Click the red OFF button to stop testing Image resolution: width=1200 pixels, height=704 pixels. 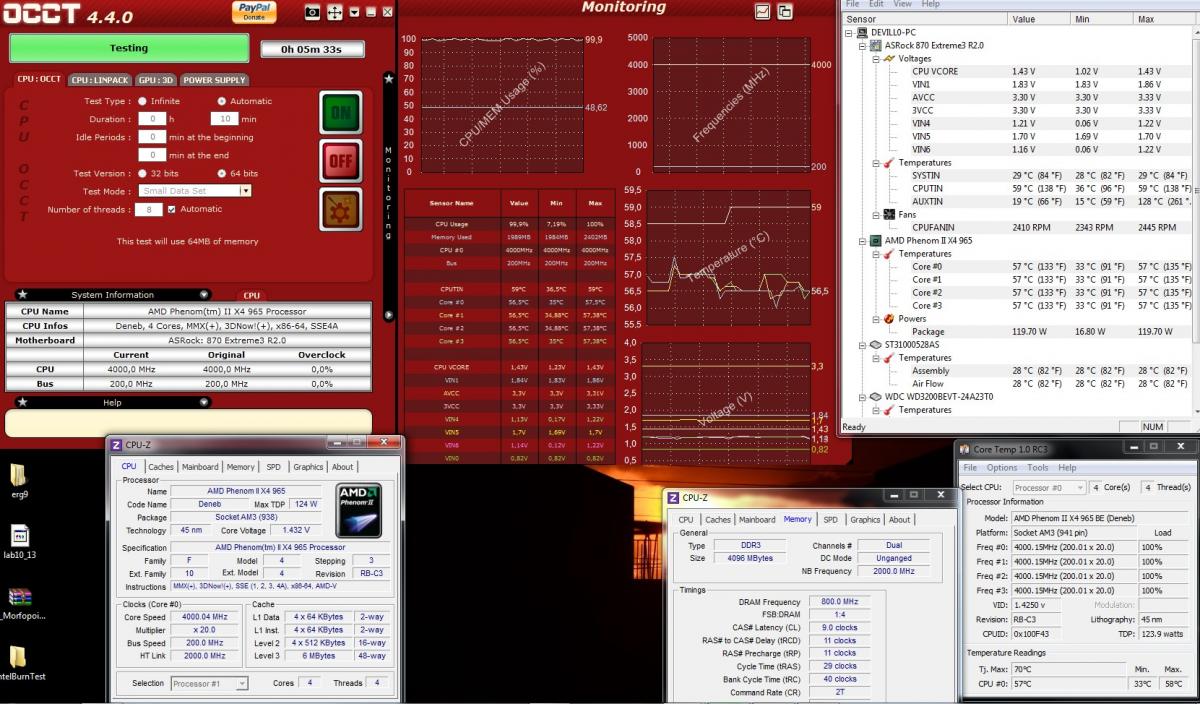[x=340, y=160]
